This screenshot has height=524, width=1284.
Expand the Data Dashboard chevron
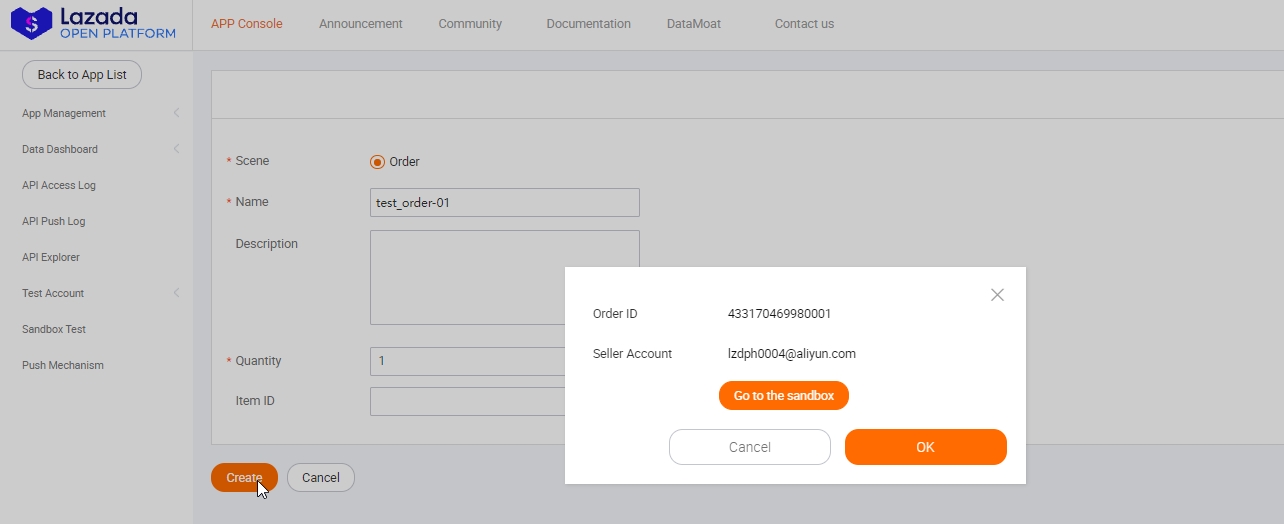176,149
